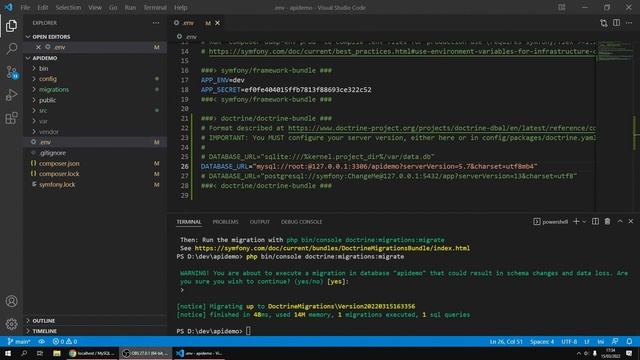Image resolution: width=640 pixels, height=360 pixels.
Task: Split the terminal panel
Action: pyautogui.click(x=596, y=221)
